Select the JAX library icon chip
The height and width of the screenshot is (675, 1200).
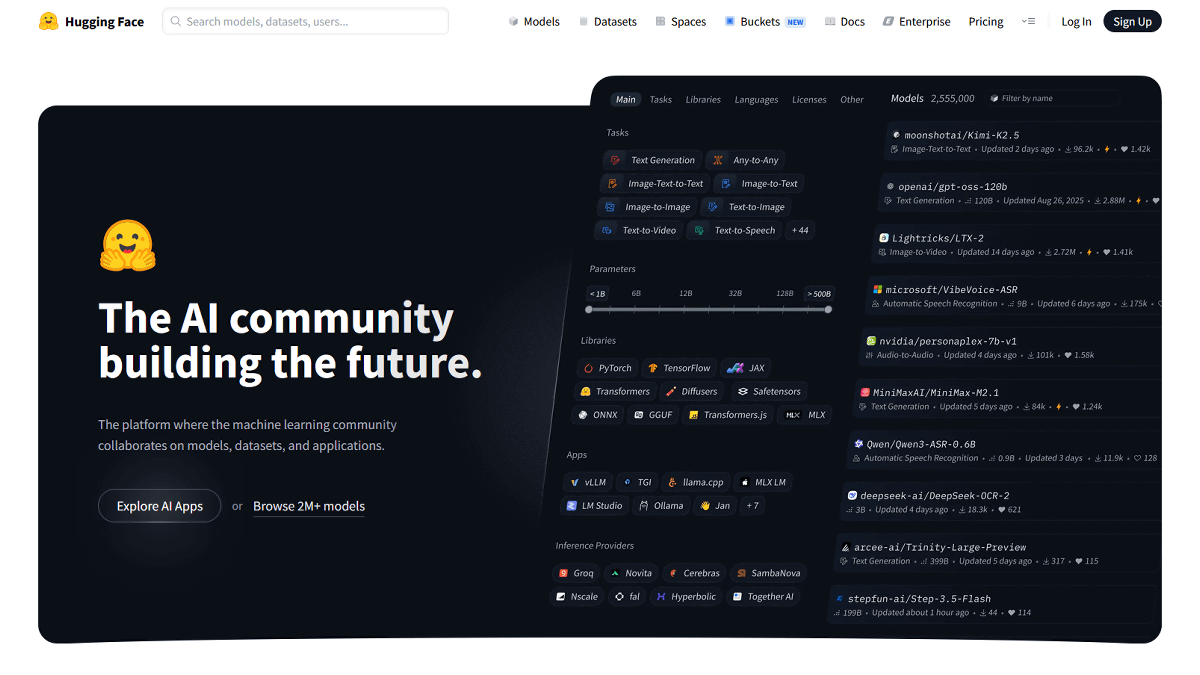coord(746,368)
